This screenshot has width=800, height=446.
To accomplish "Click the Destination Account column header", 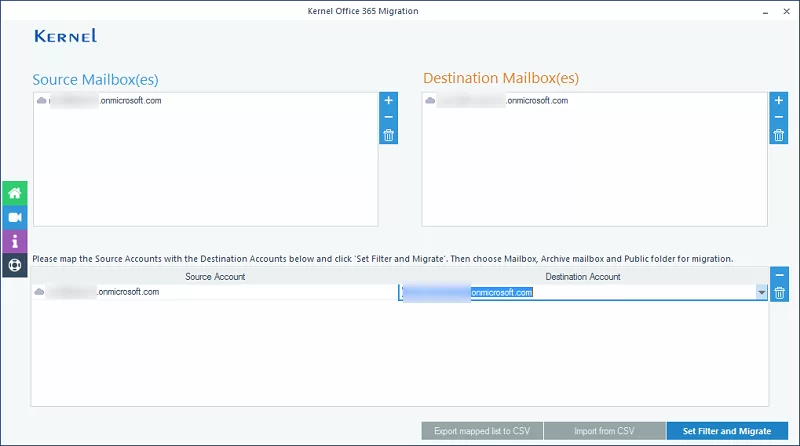I will pos(583,277).
